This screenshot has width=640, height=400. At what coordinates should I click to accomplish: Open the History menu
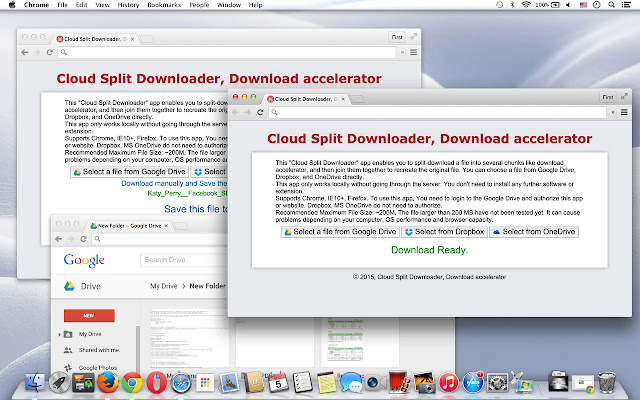coord(128,5)
